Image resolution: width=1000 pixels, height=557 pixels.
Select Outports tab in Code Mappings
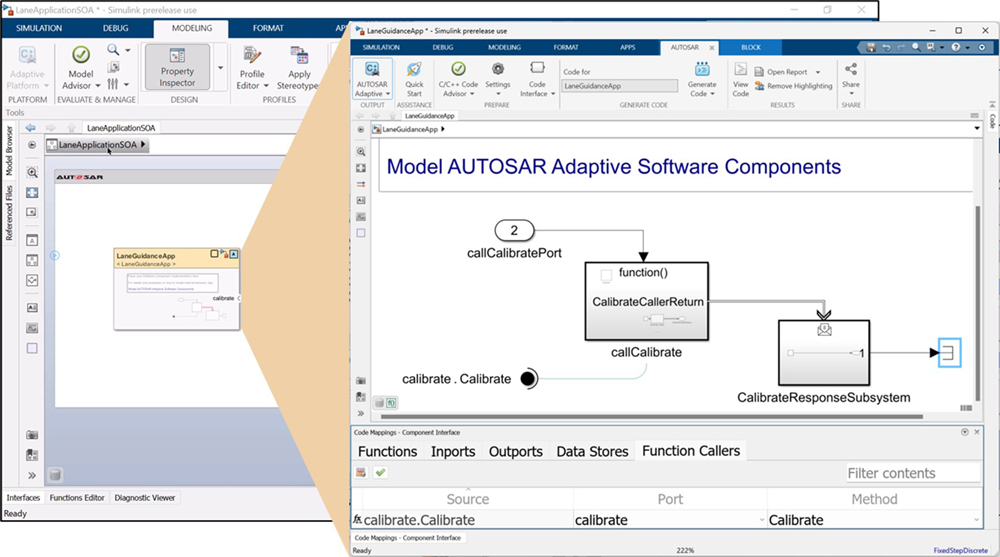[515, 452]
